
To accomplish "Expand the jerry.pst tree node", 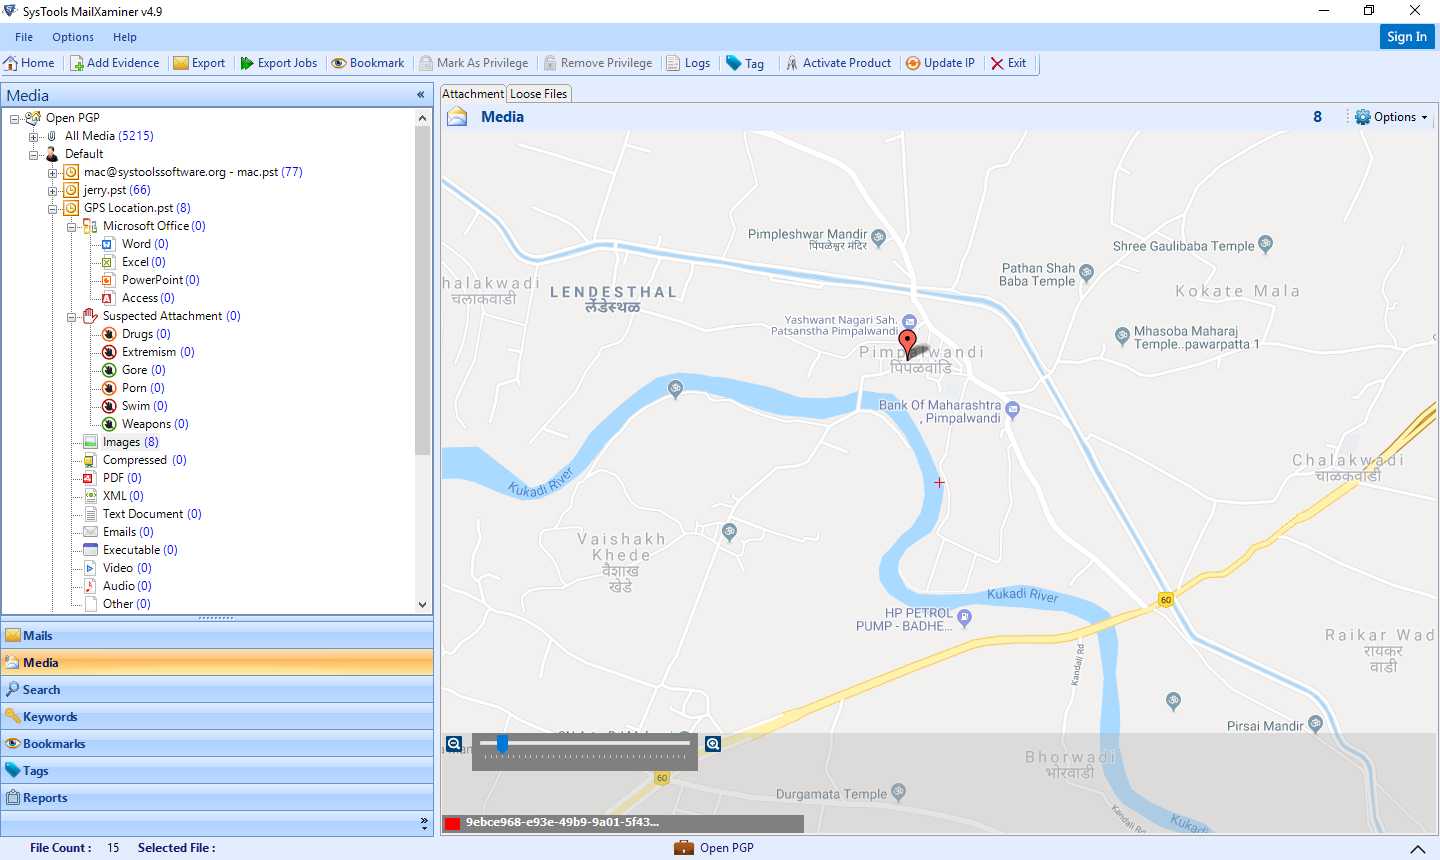I will pyautogui.click(x=53, y=190).
